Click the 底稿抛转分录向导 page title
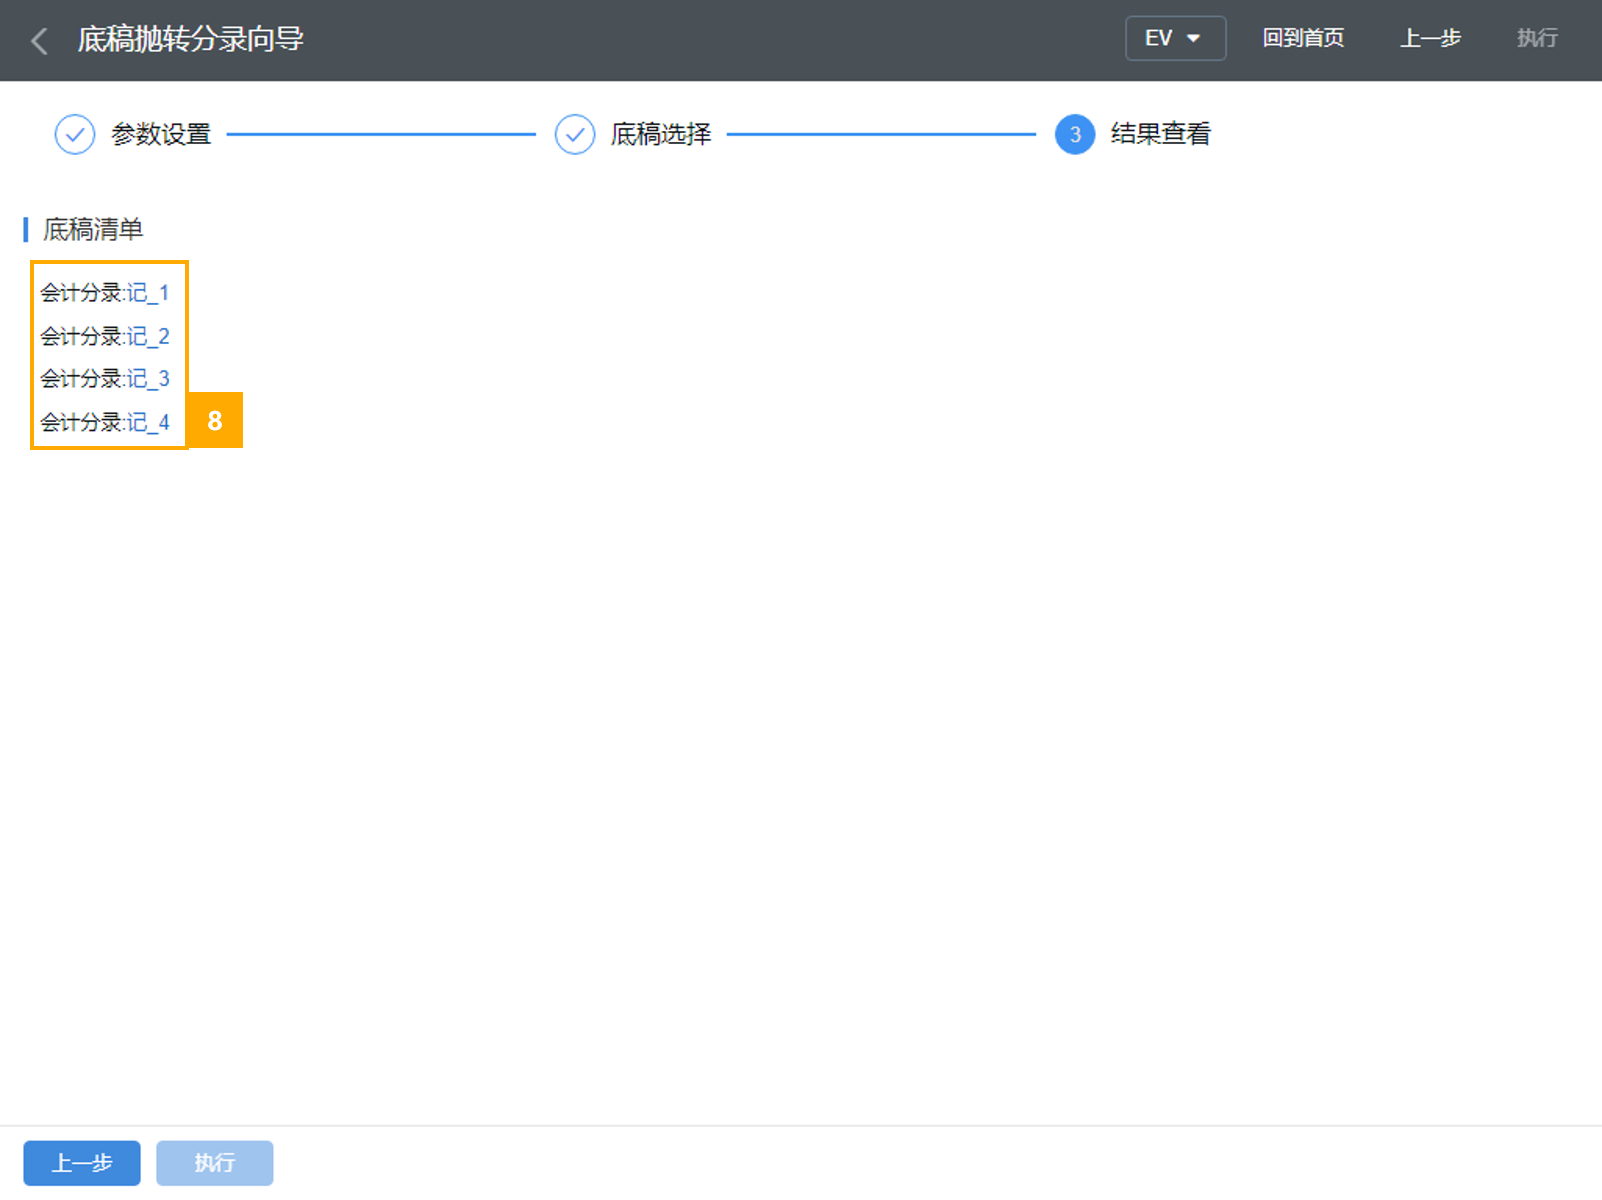Screen dimensions: 1602x1200 (x=191, y=40)
